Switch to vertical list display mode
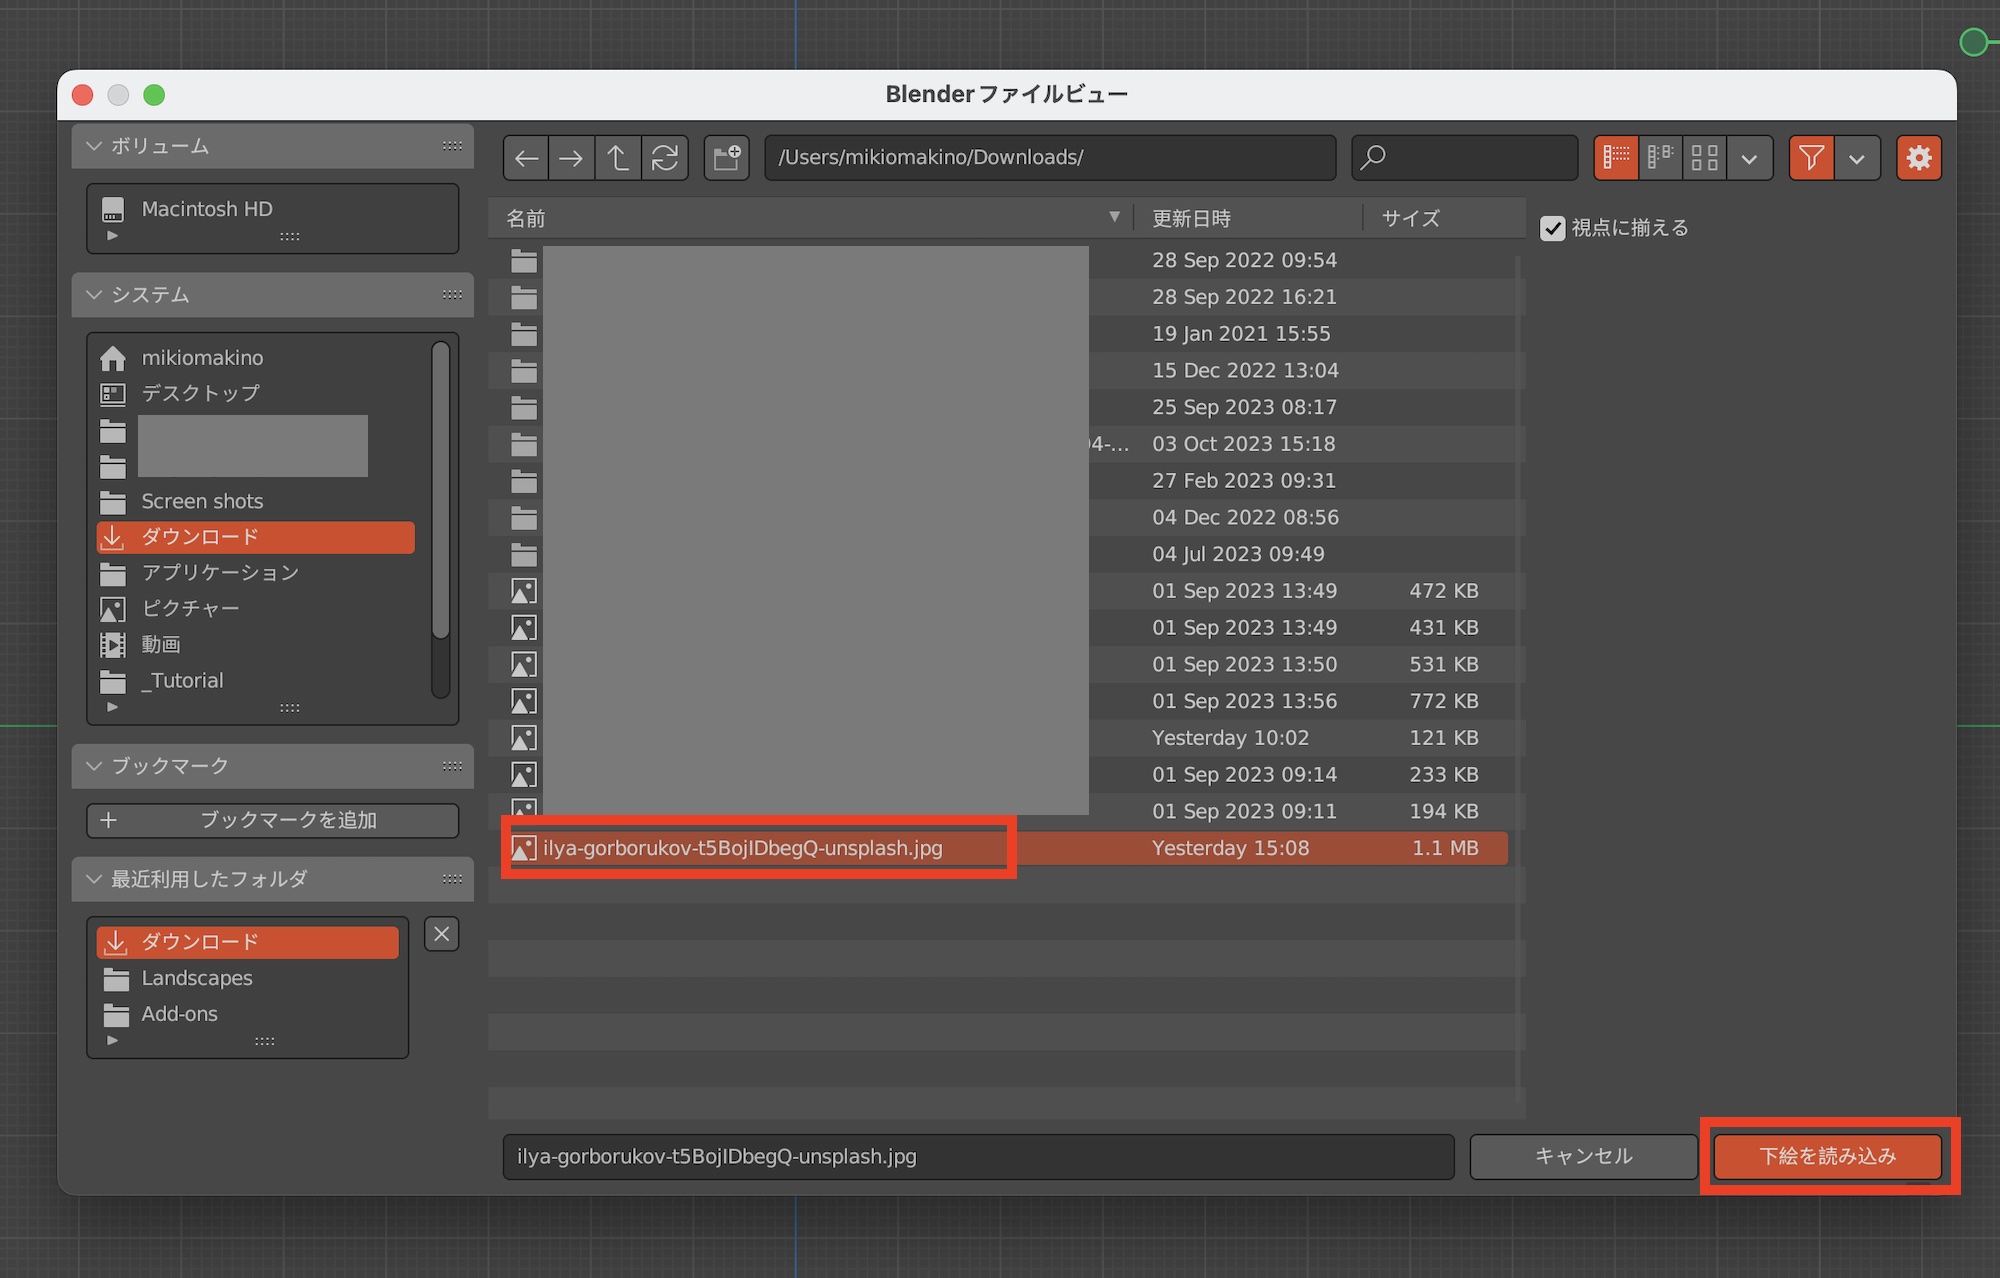 1616,158
